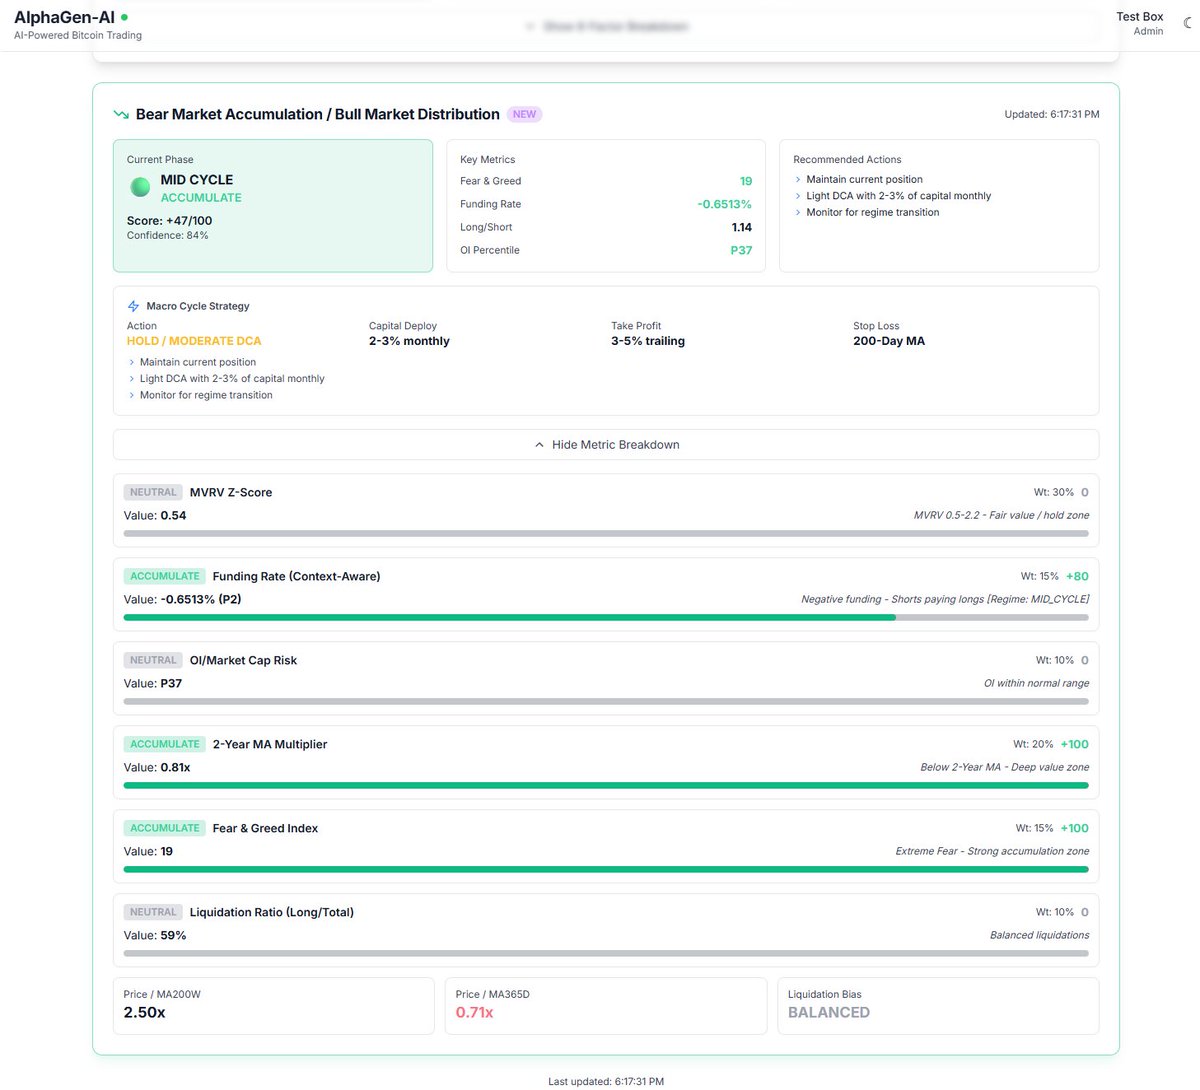This screenshot has height=1090, width=1200.
Task: Click Last updated footer timestamp
Action: point(606,1082)
